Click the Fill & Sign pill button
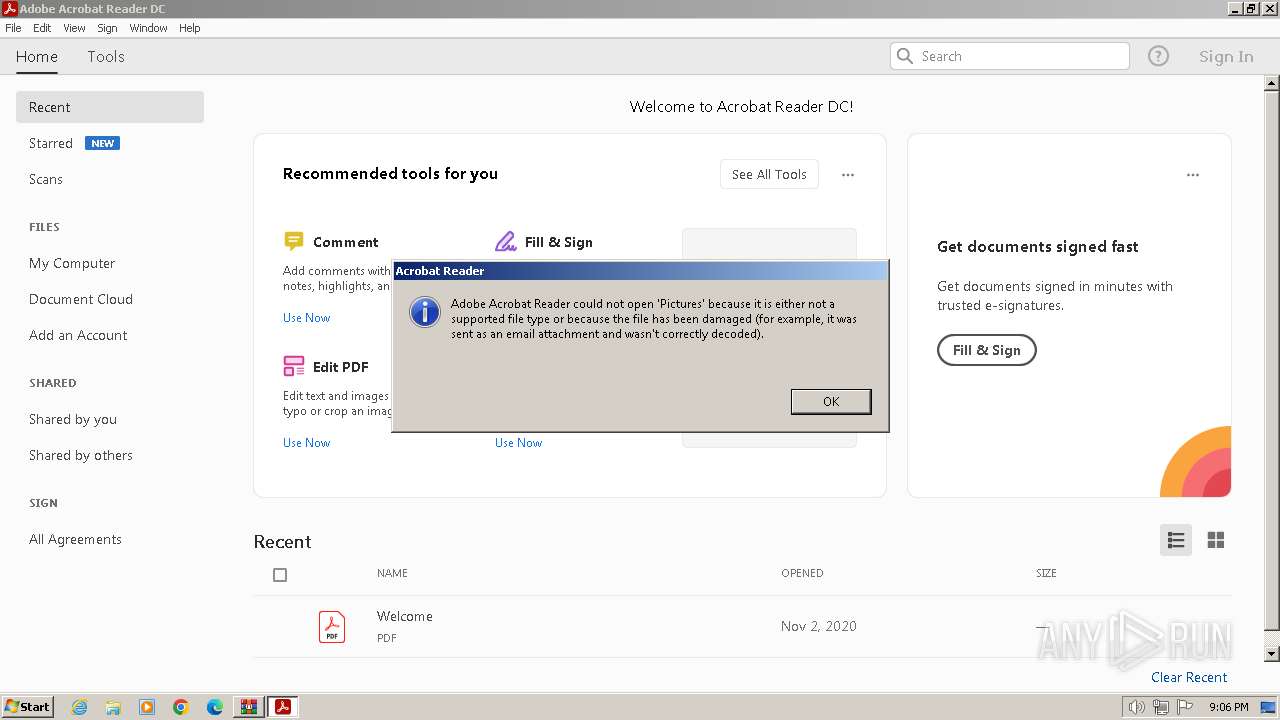Viewport: 1280px width, 720px height. (x=986, y=350)
